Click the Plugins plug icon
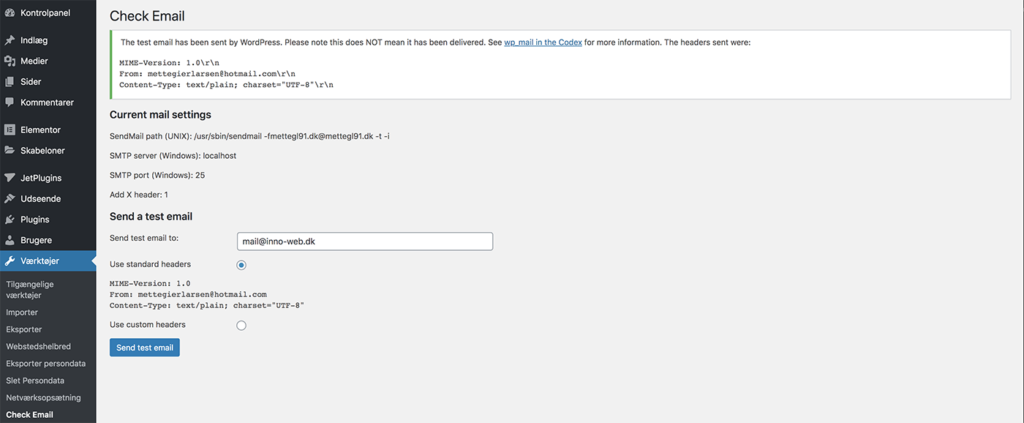 (x=10, y=219)
